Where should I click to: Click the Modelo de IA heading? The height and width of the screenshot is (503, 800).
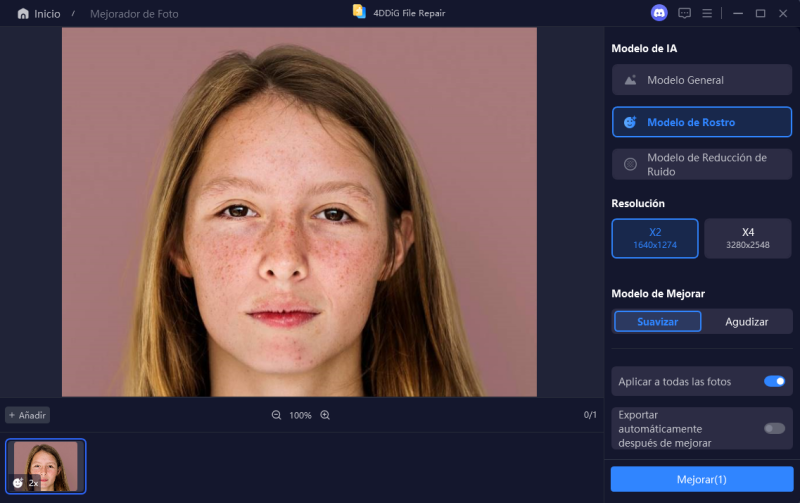pos(644,48)
